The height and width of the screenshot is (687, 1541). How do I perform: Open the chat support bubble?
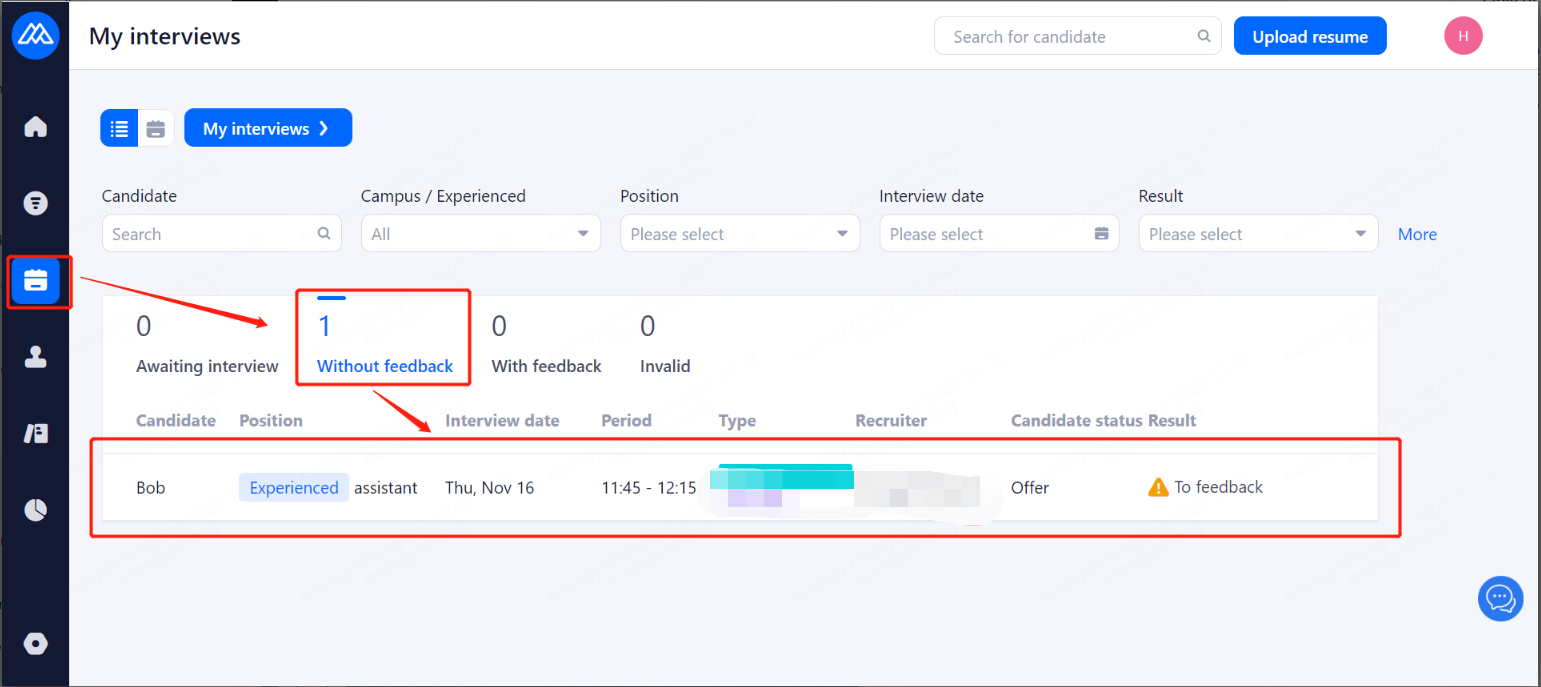coord(1500,598)
